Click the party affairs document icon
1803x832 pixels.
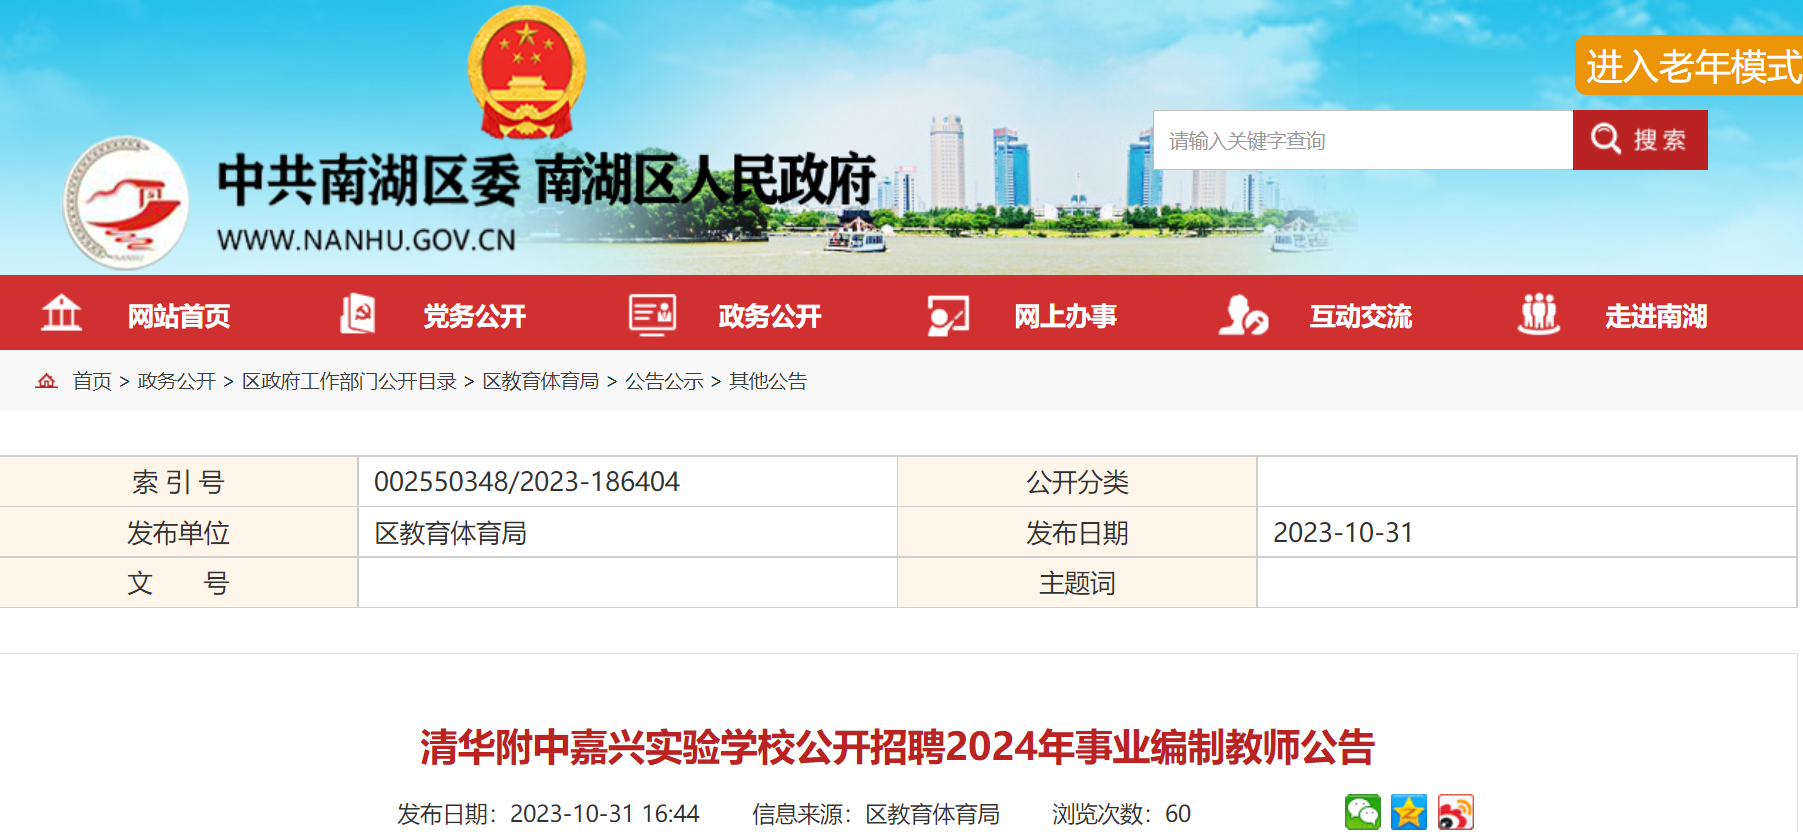[357, 314]
